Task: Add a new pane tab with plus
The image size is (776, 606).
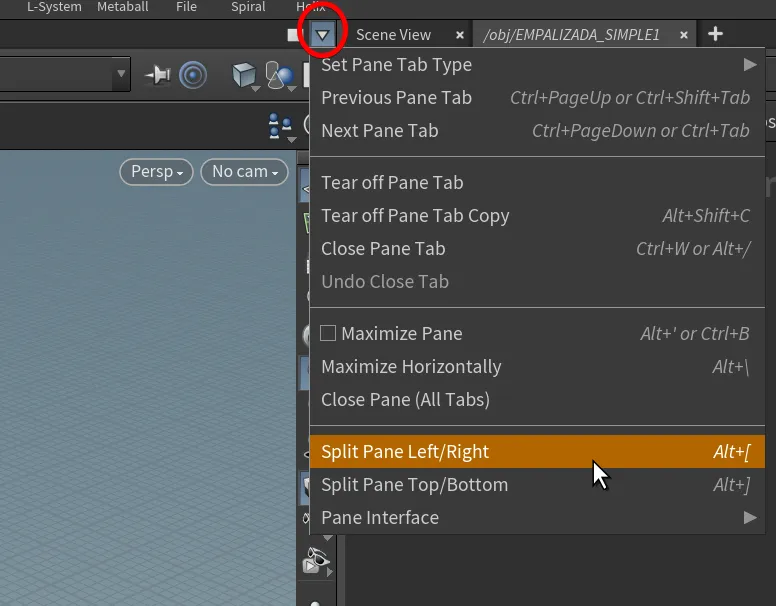Action: [x=715, y=34]
